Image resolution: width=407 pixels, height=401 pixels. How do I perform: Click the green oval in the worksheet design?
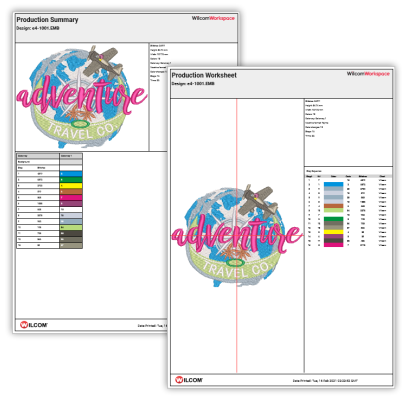(x=235, y=262)
